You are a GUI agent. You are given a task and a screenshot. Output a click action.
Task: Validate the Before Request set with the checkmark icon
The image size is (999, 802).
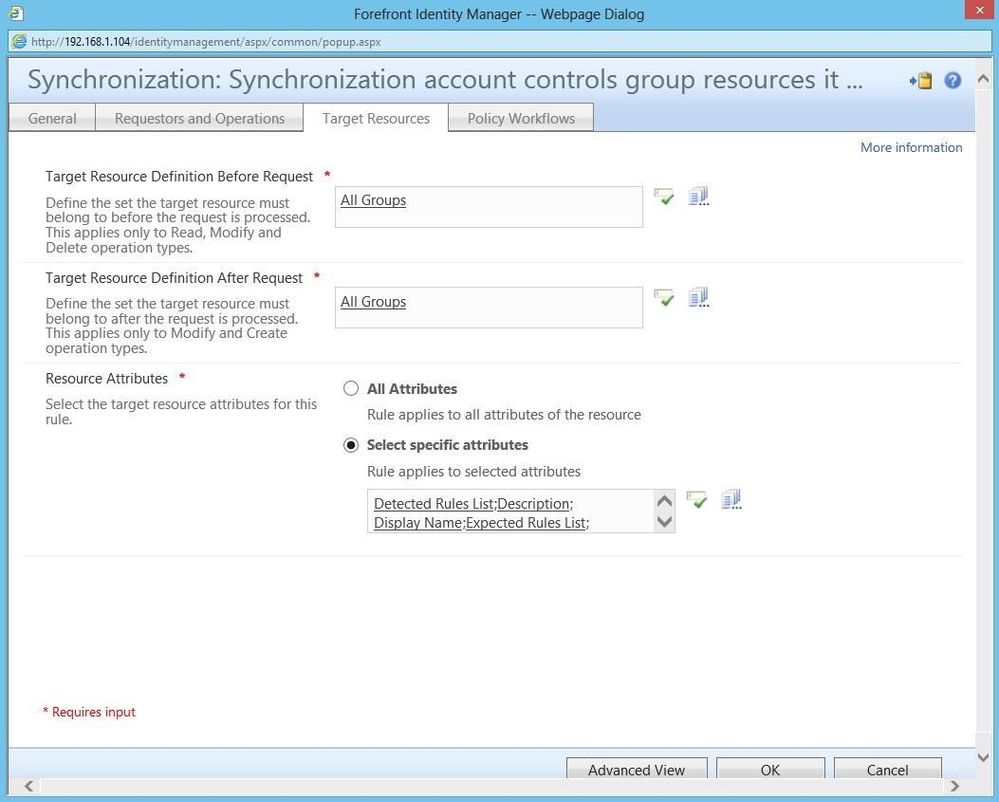coord(664,196)
